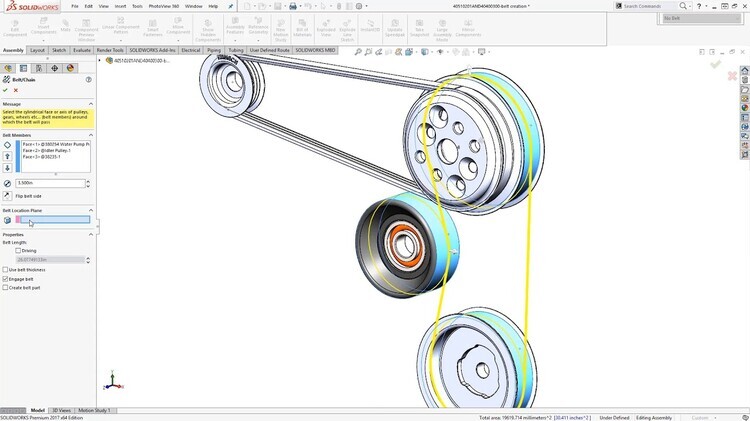Click the Flip belt side icon
Viewport: 750px width, 421px height.
(x=7, y=196)
